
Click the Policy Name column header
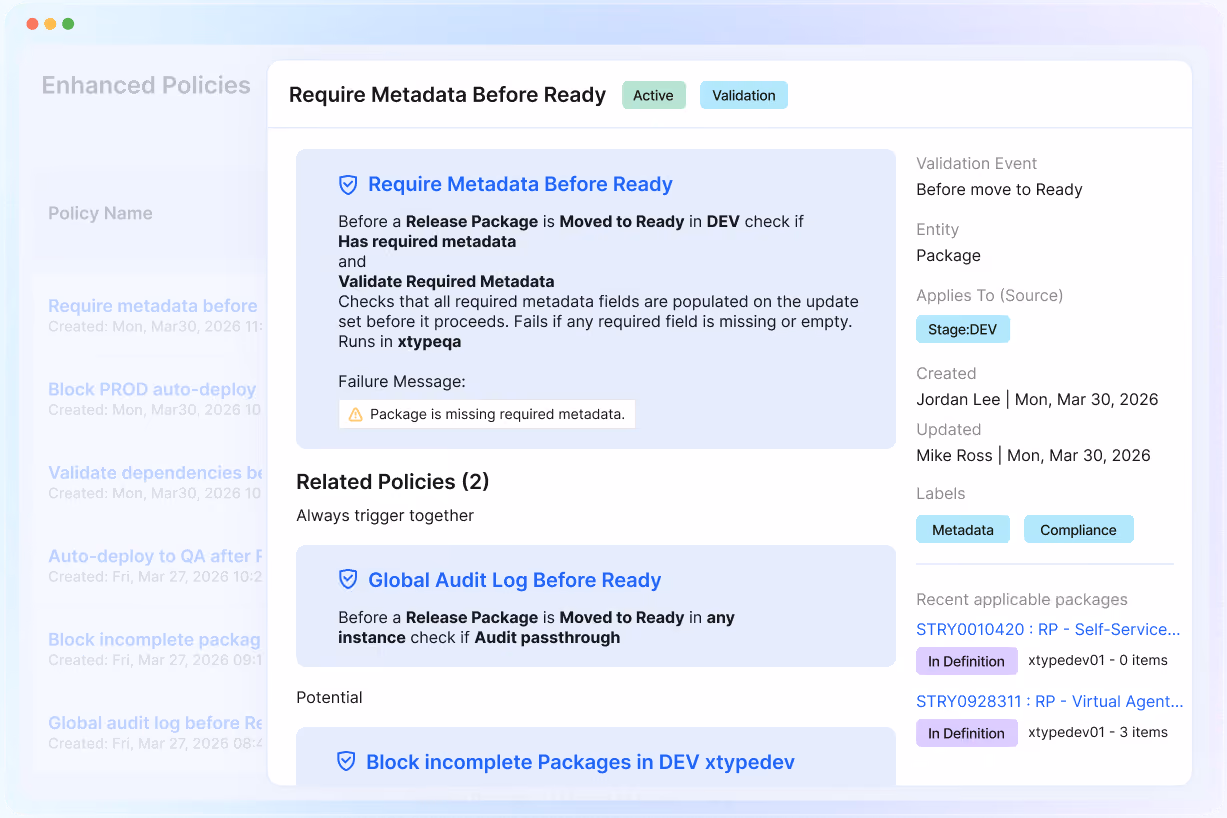[100, 213]
